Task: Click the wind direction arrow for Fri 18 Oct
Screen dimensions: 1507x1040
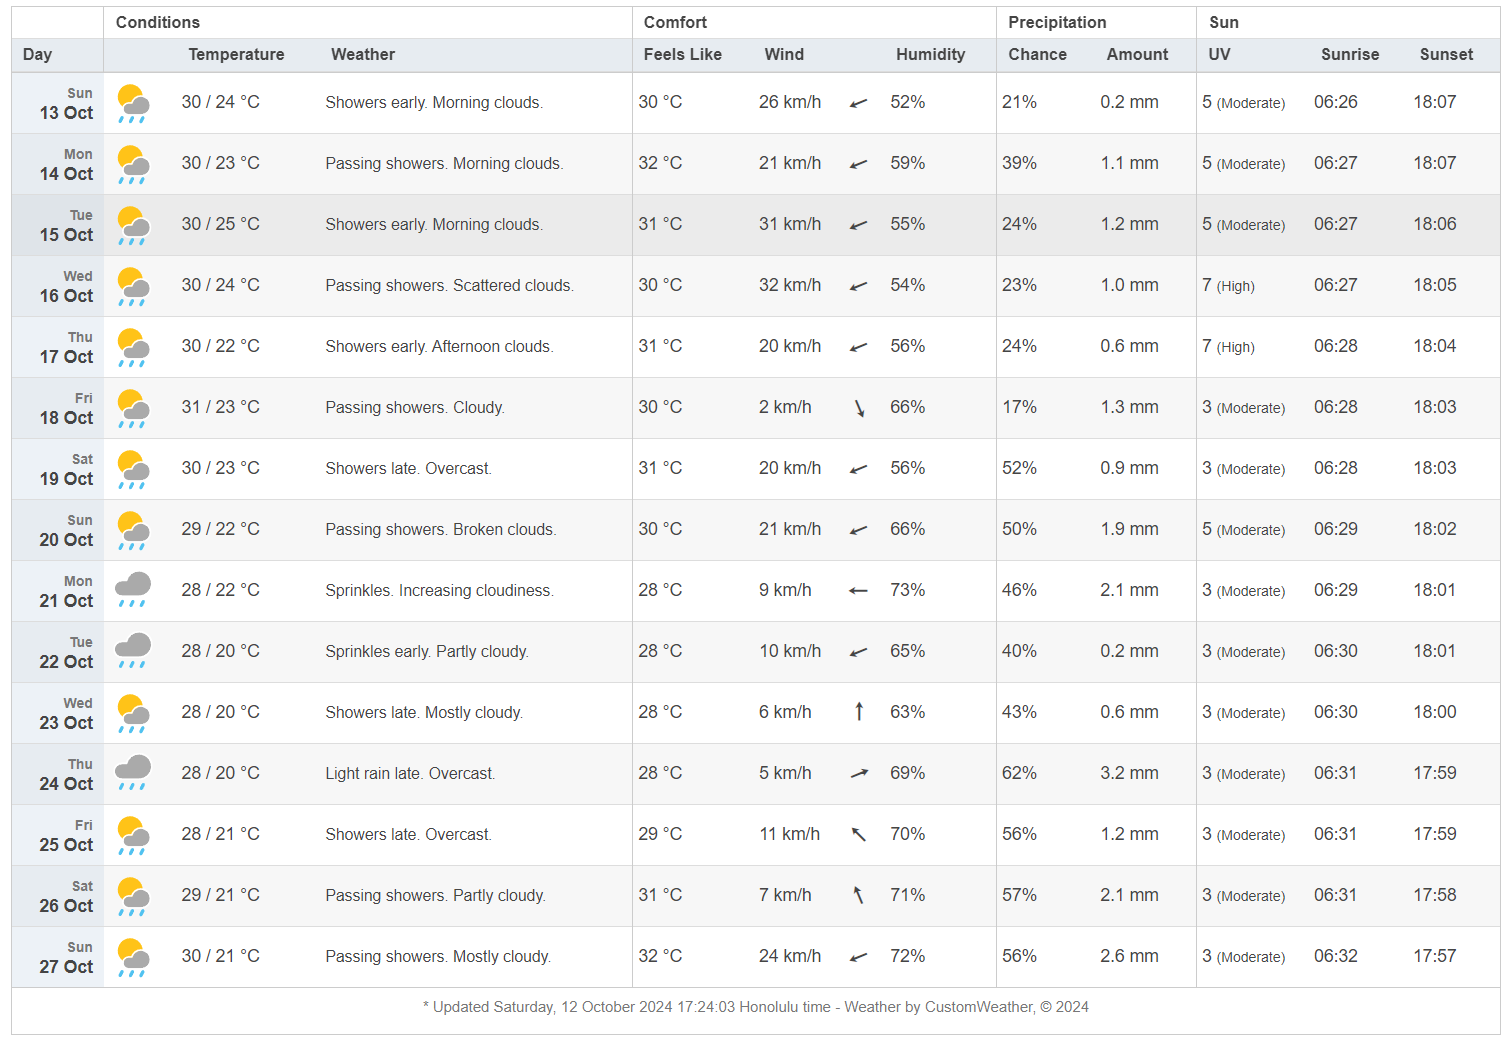Action: pos(859,408)
